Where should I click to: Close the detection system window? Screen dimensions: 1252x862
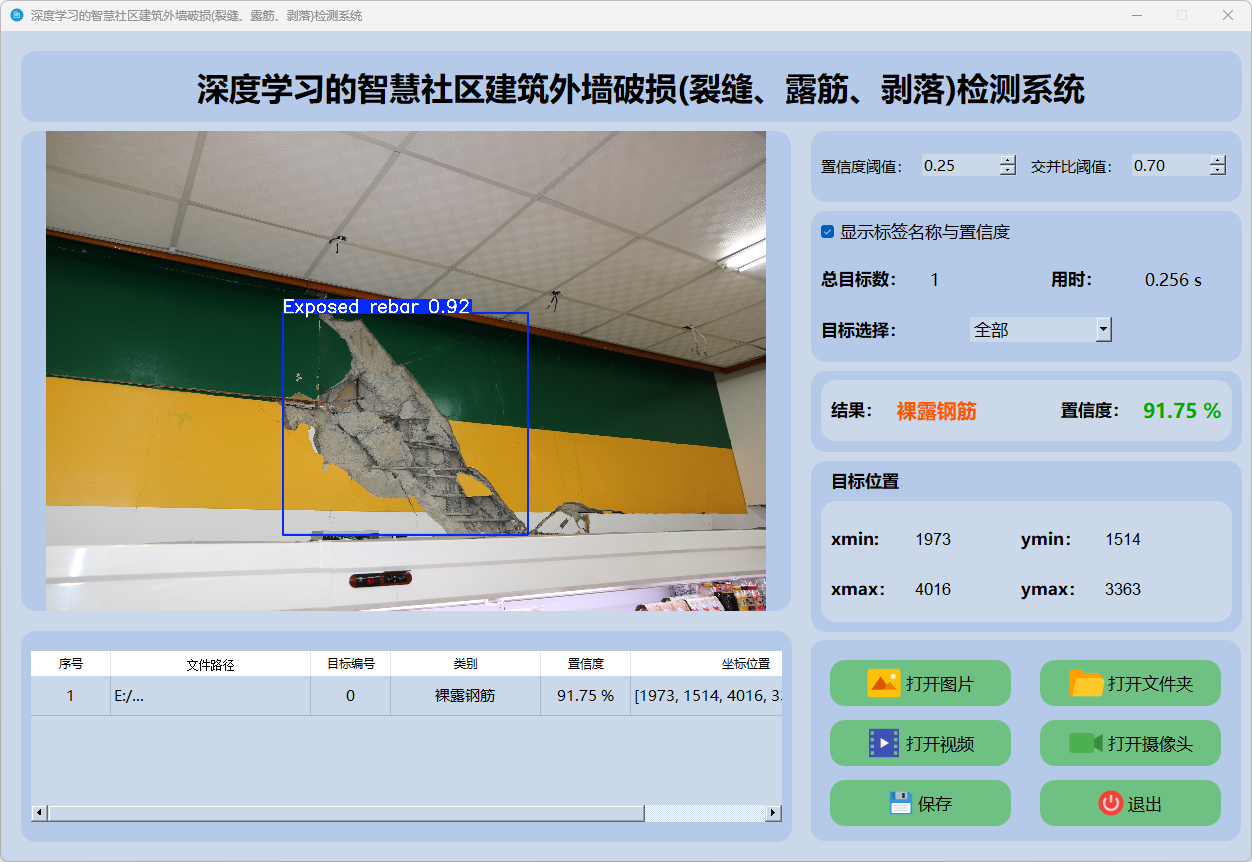1228,15
